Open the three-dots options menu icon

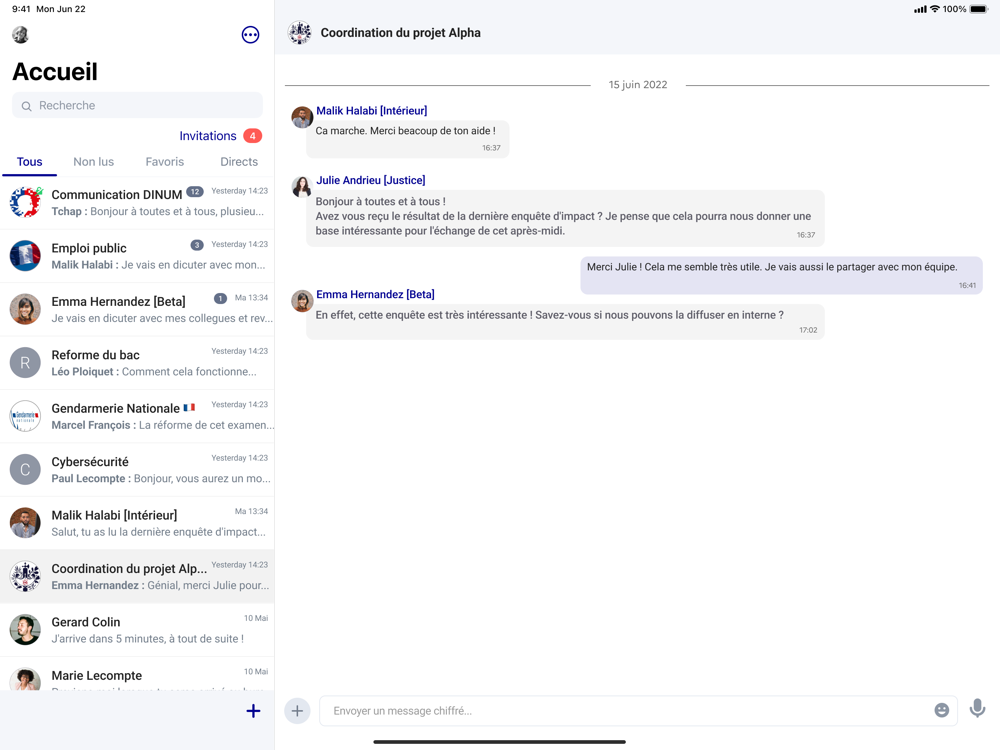point(250,34)
